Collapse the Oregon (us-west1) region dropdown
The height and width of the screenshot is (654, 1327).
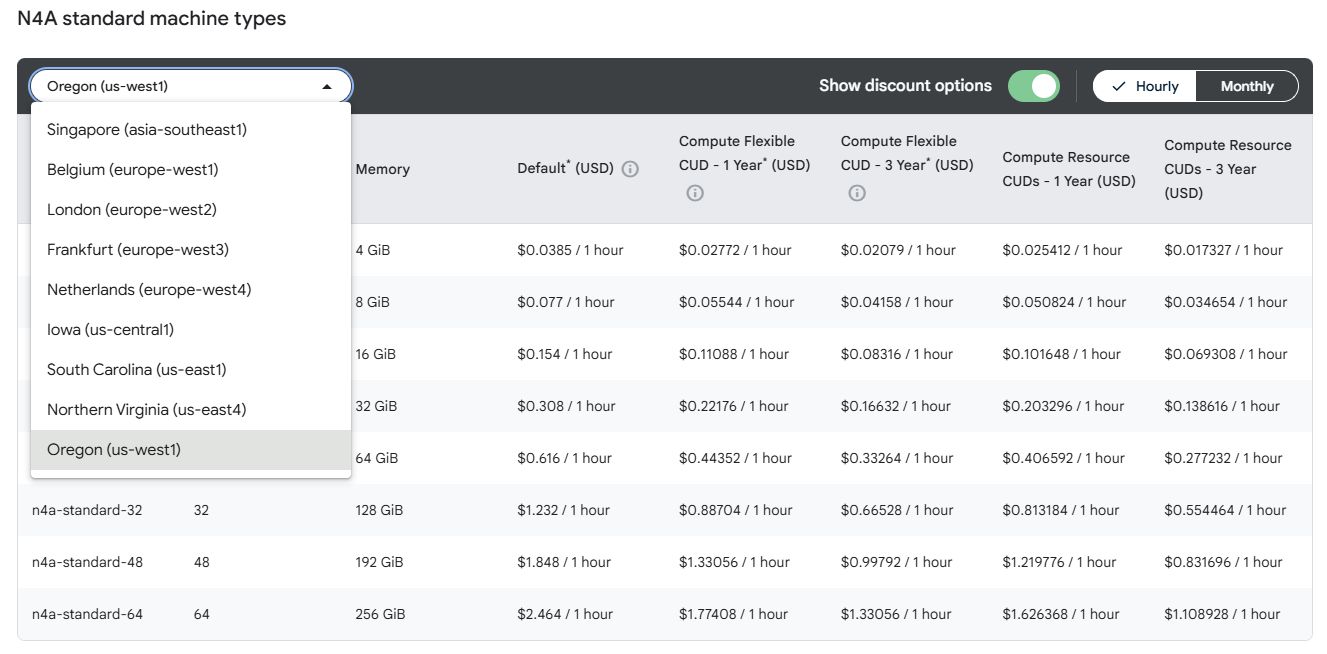click(190, 86)
